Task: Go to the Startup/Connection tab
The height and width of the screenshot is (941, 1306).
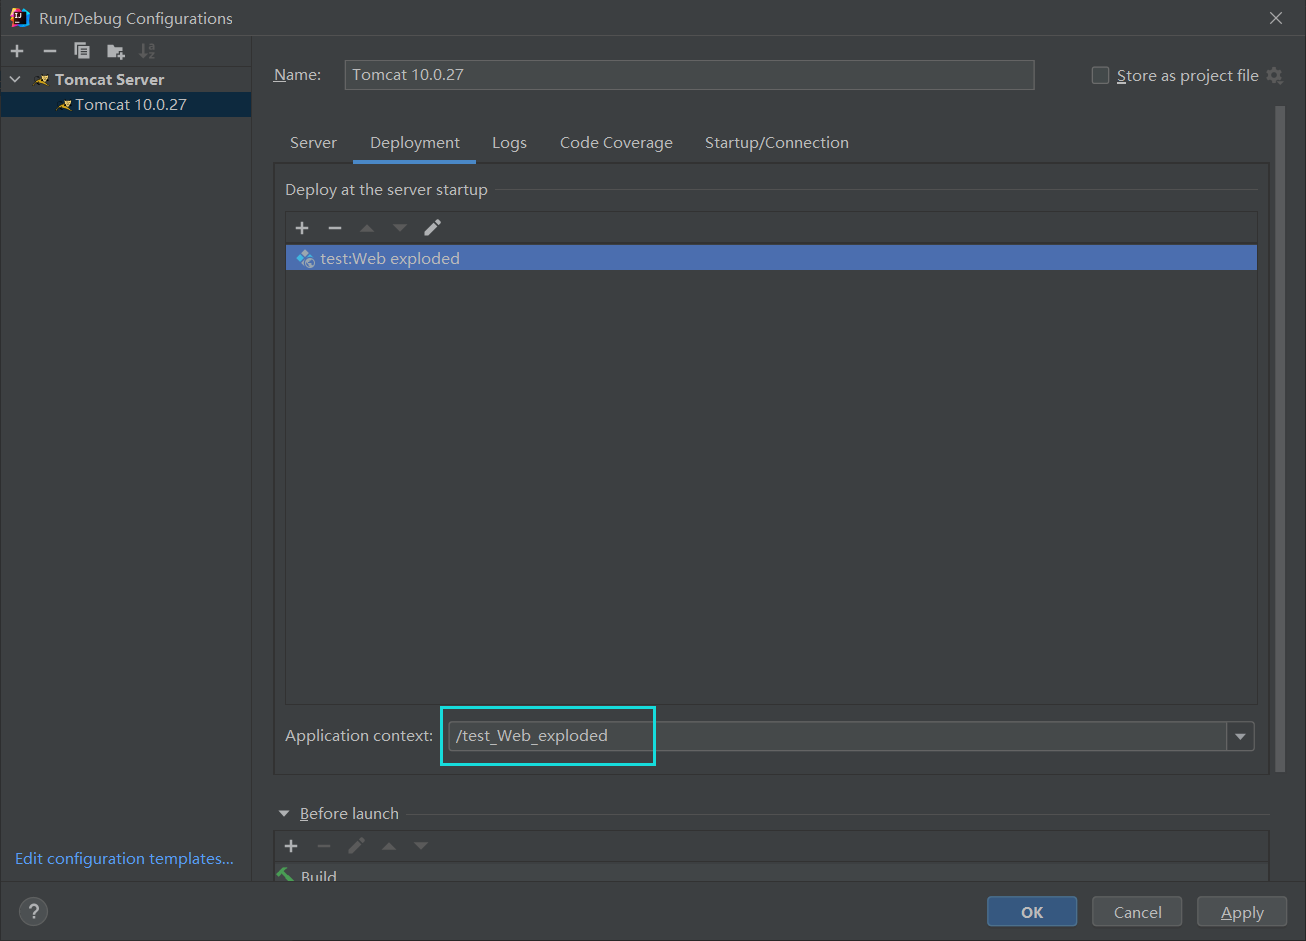Action: (777, 143)
